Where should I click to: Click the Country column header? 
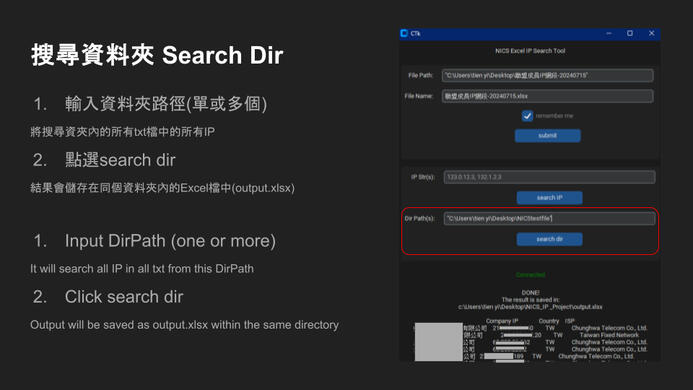(x=549, y=321)
